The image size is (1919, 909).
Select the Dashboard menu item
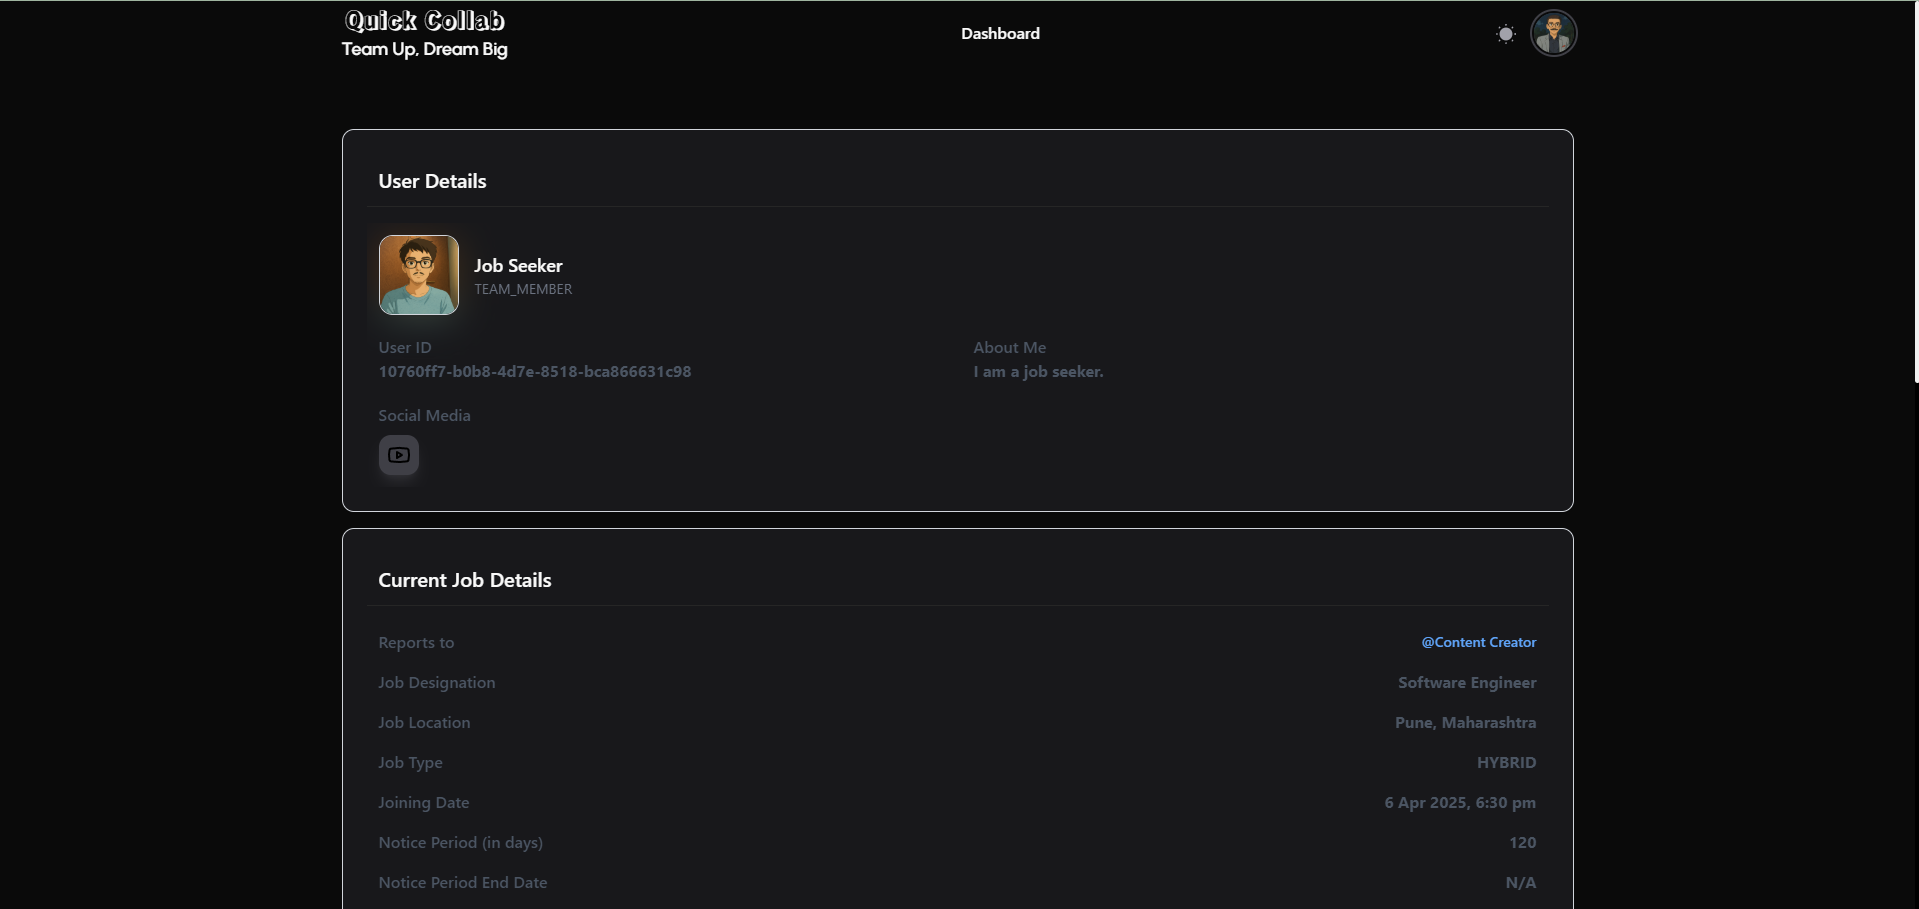[1000, 33]
